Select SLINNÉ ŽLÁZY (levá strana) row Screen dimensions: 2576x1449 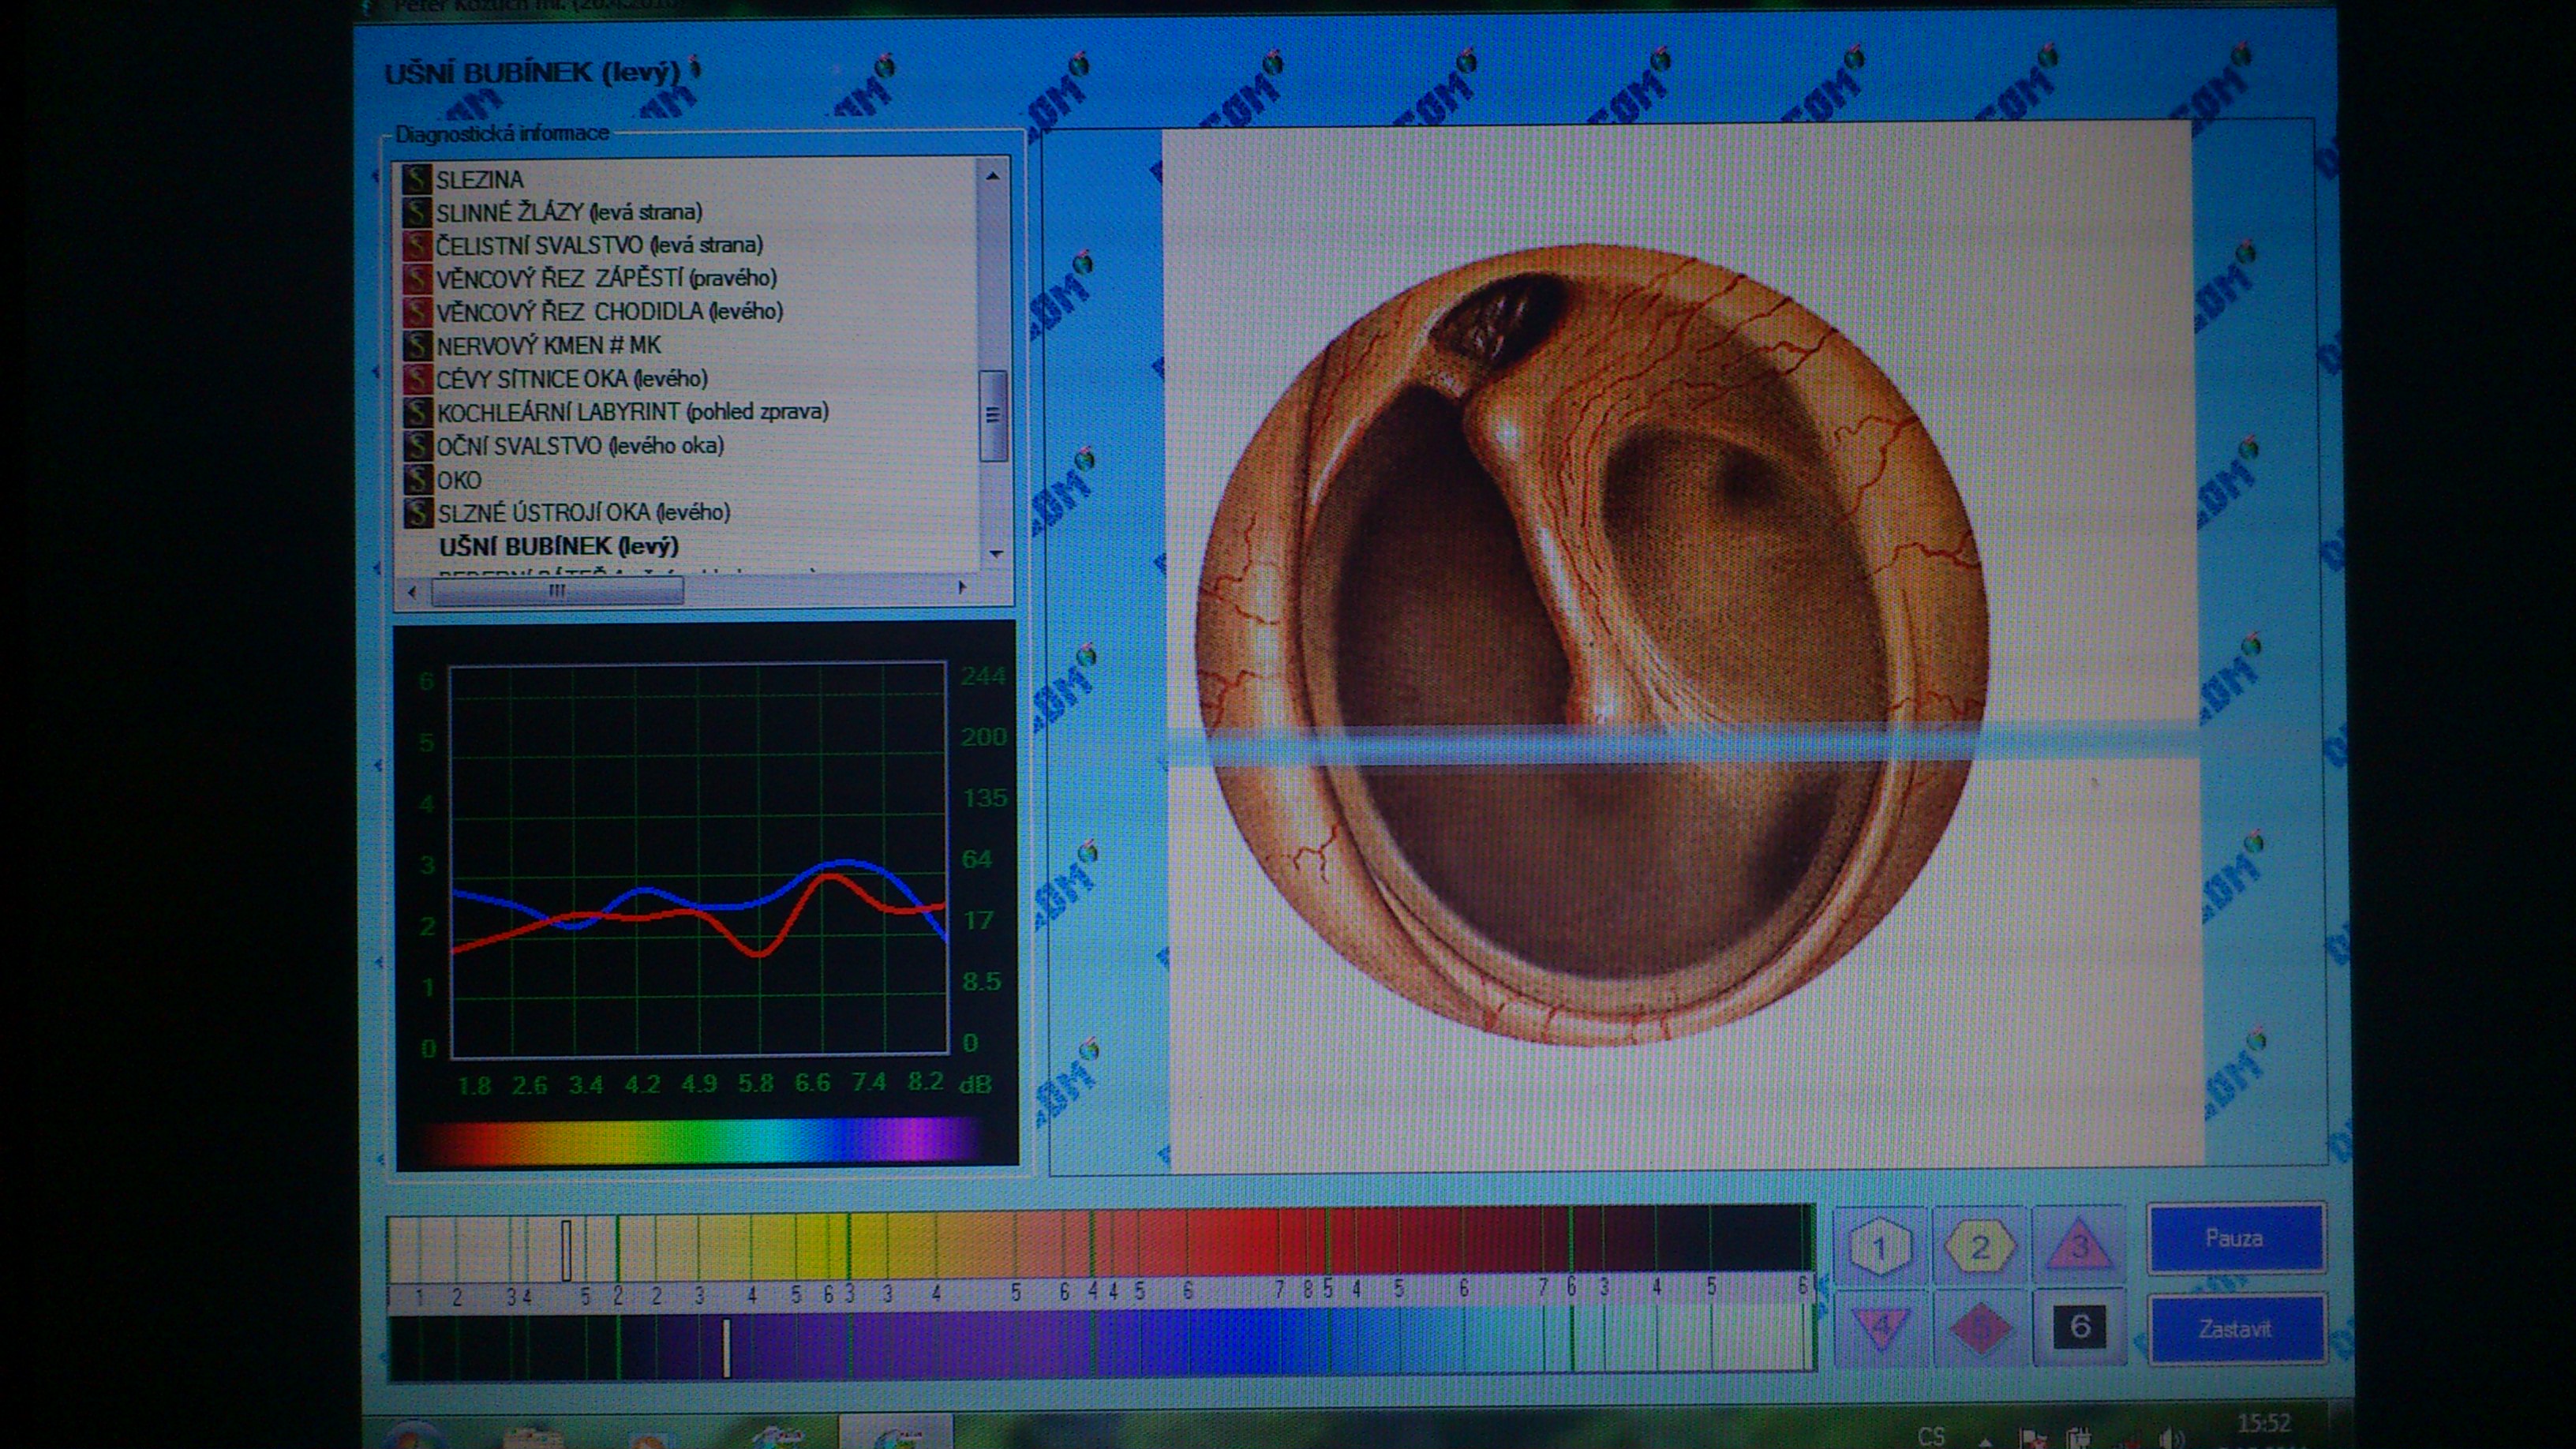[569, 212]
